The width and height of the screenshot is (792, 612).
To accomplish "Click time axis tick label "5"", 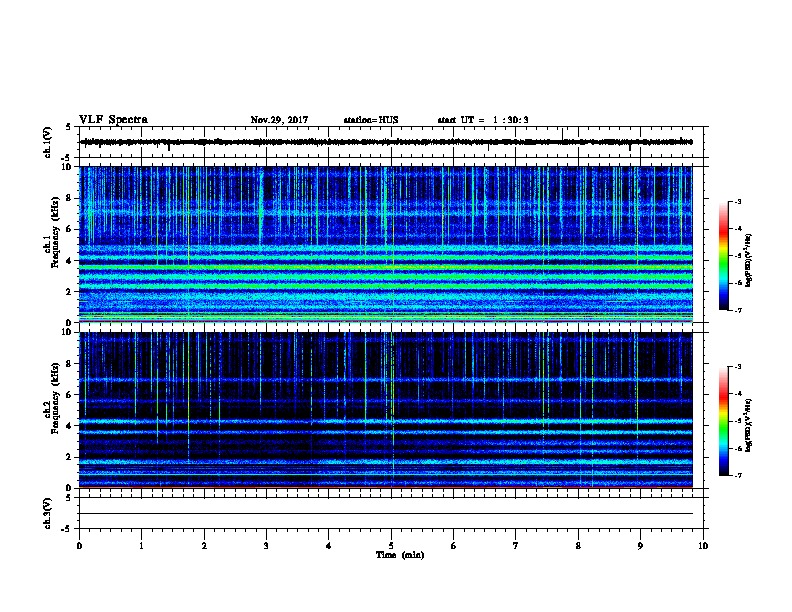I will [391, 546].
